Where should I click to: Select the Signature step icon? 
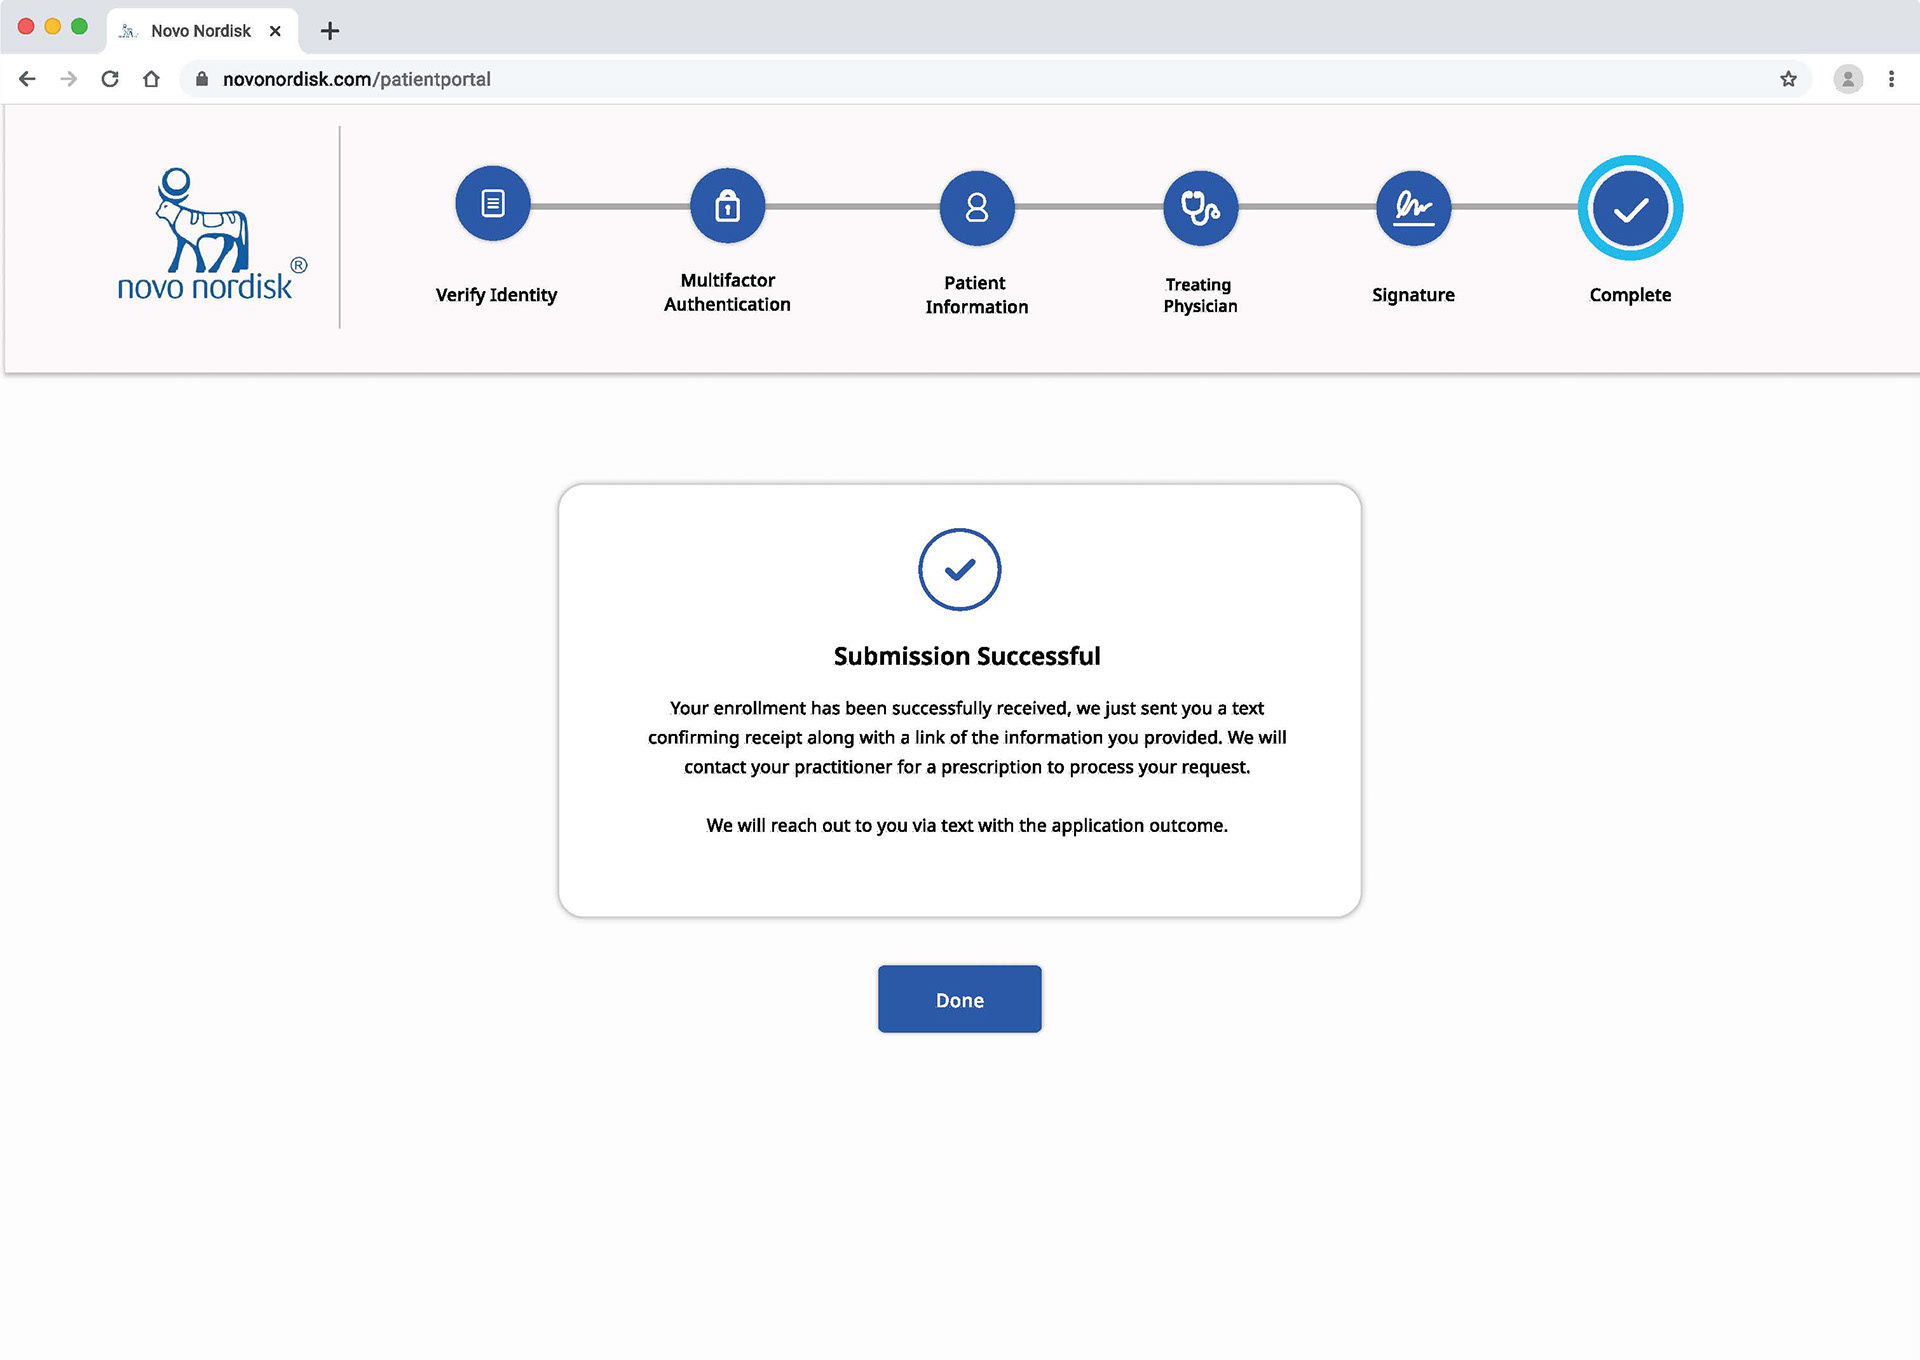click(1413, 208)
